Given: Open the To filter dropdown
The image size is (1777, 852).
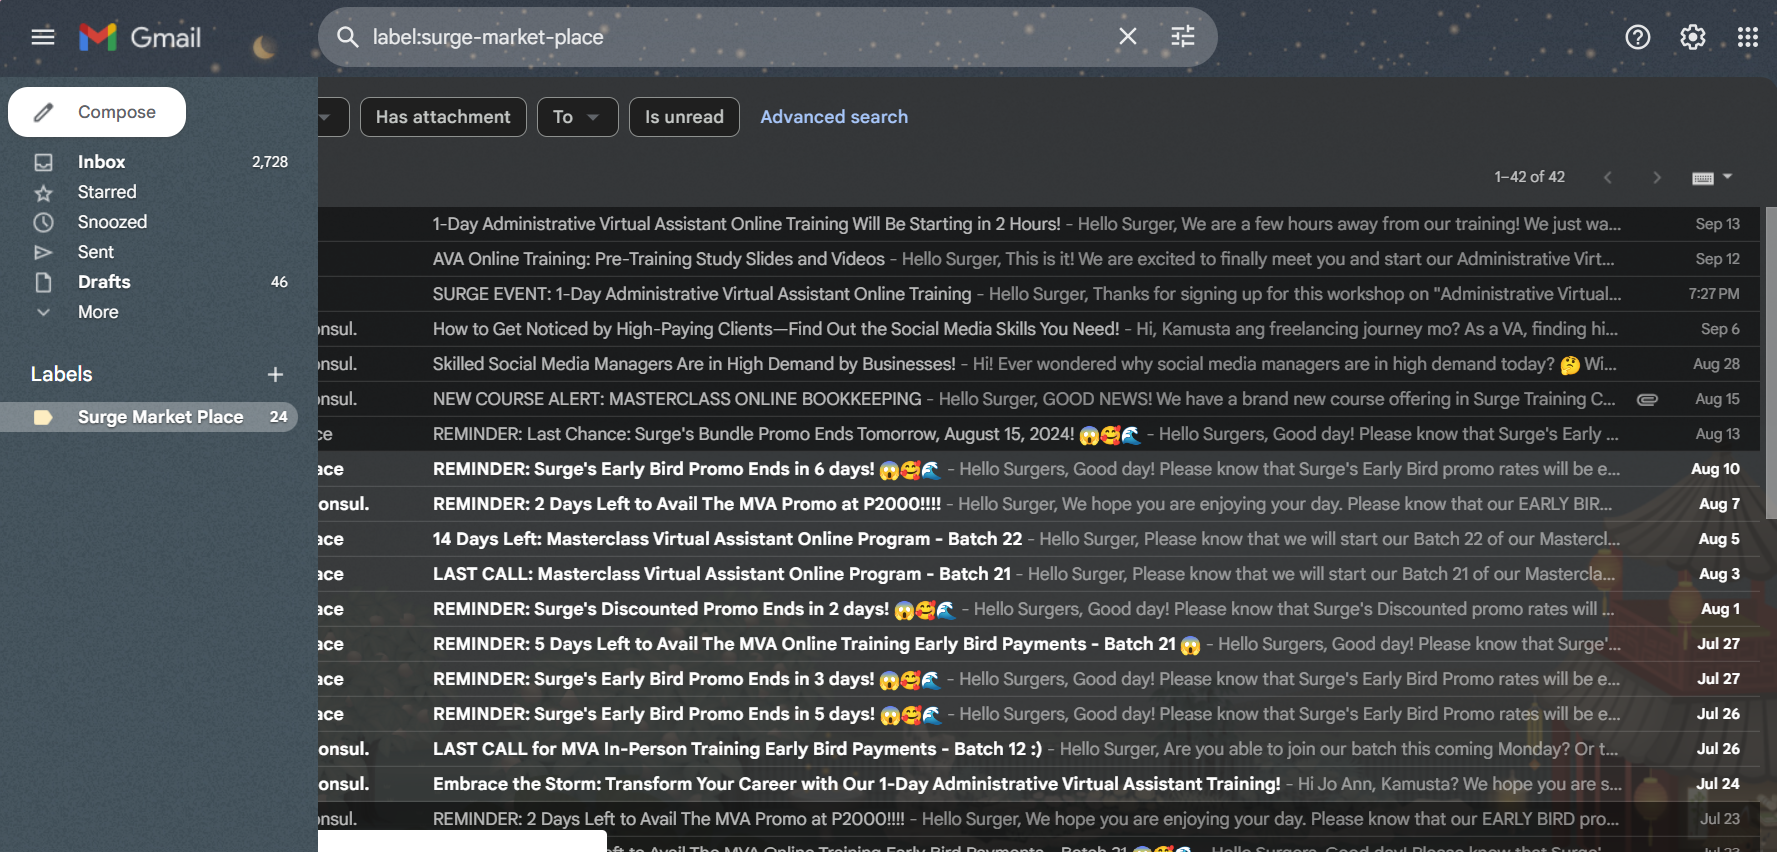Looking at the screenshot, I should 578,117.
